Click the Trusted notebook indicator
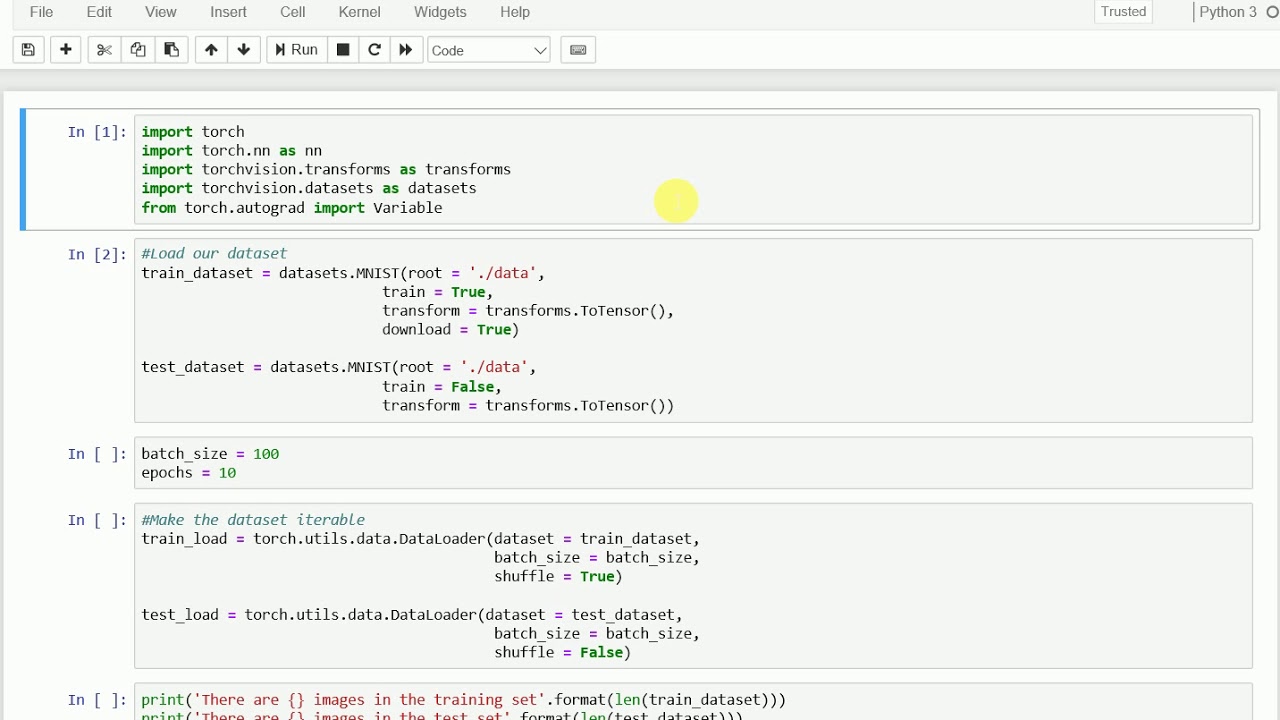 coord(1124,12)
